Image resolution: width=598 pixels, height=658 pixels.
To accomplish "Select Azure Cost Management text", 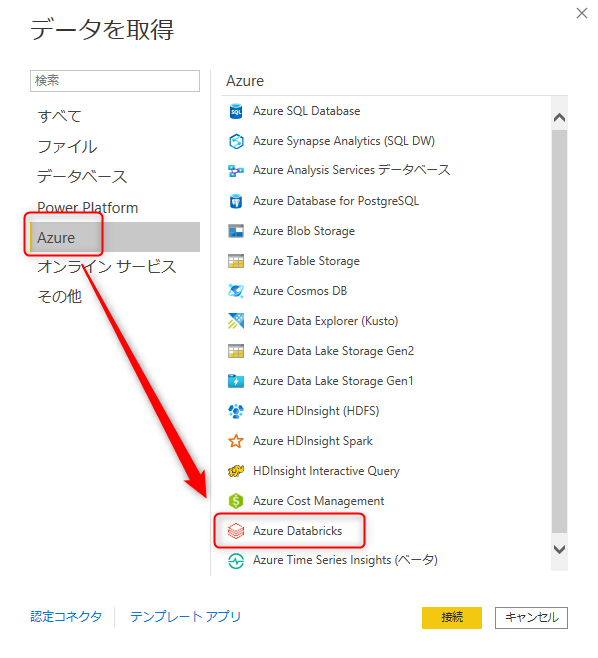I will tap(319, 501).
